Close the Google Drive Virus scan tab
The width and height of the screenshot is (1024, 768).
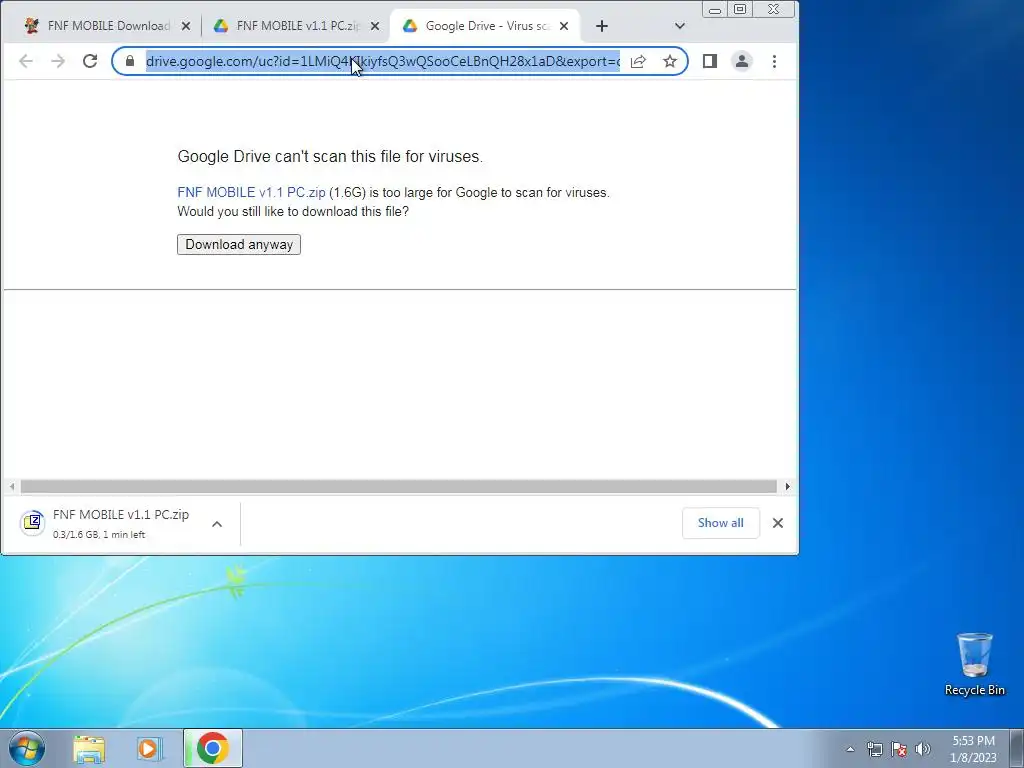click(564, 26)
